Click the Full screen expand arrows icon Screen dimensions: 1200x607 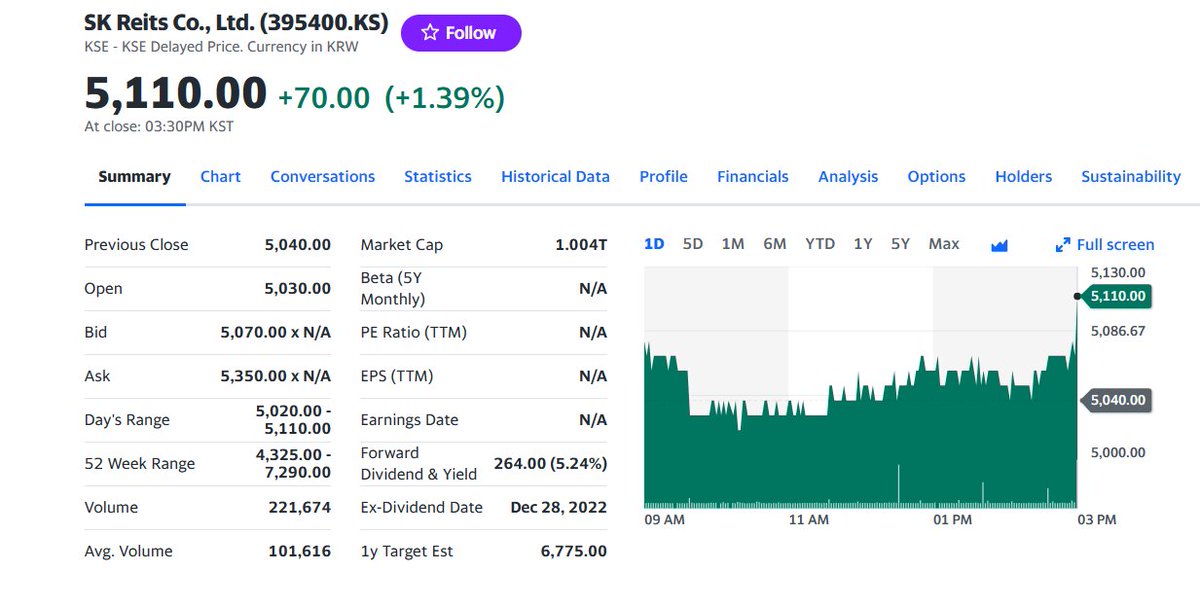[1063, 245]
